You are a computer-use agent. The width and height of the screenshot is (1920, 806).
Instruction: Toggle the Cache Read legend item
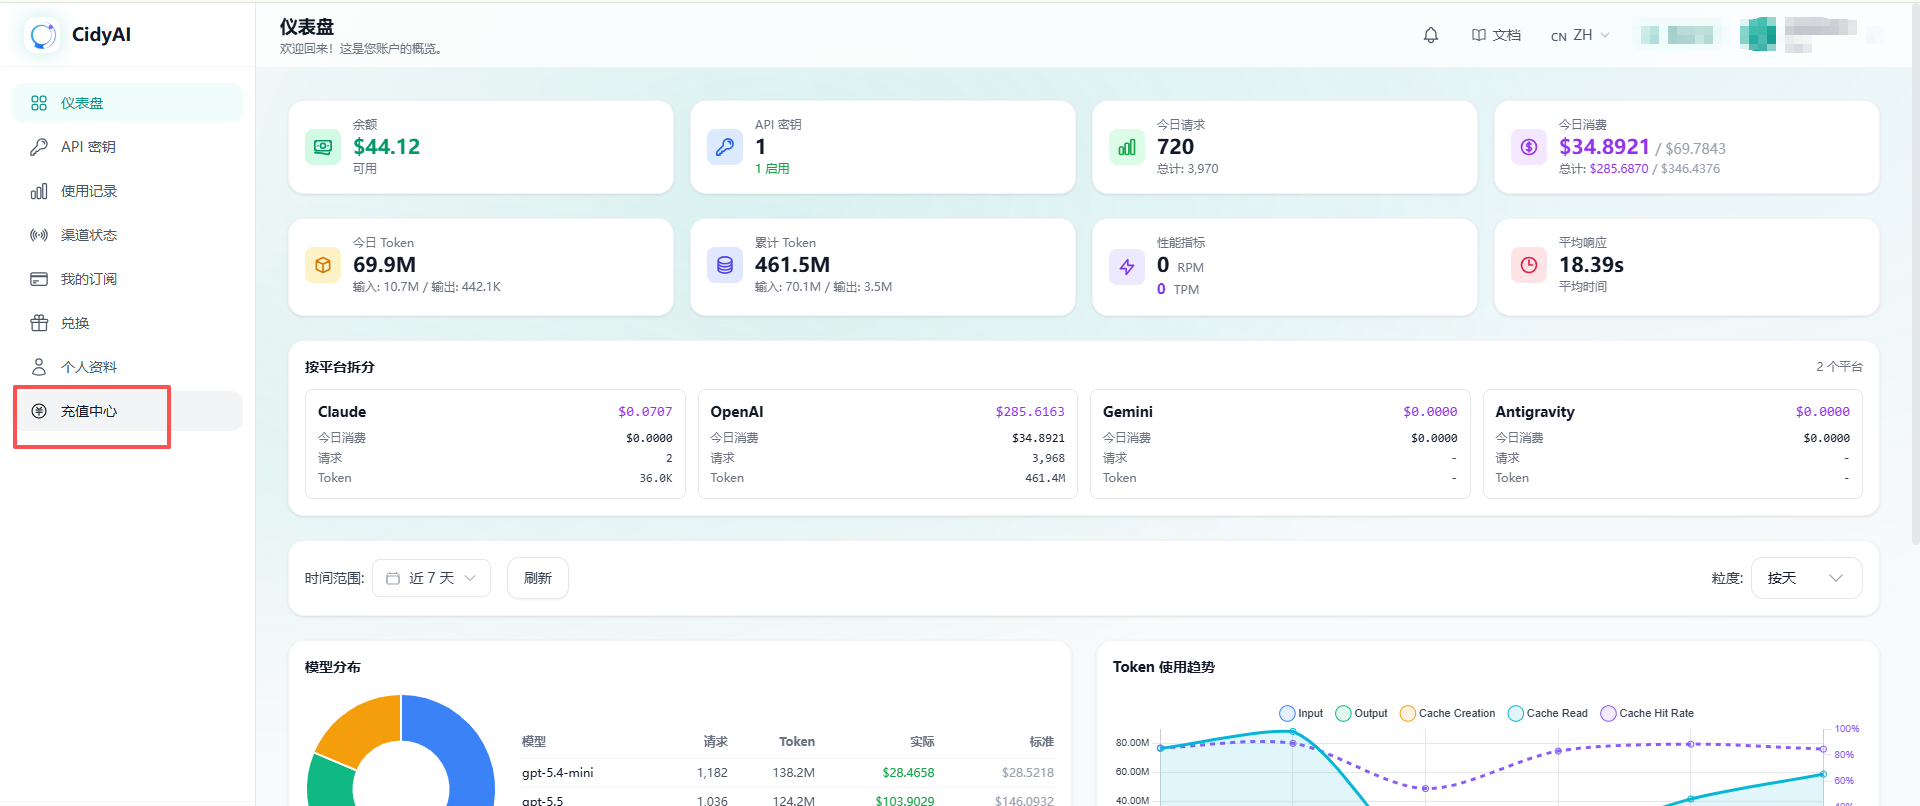pyautogui.click(x=1548, y=713)
